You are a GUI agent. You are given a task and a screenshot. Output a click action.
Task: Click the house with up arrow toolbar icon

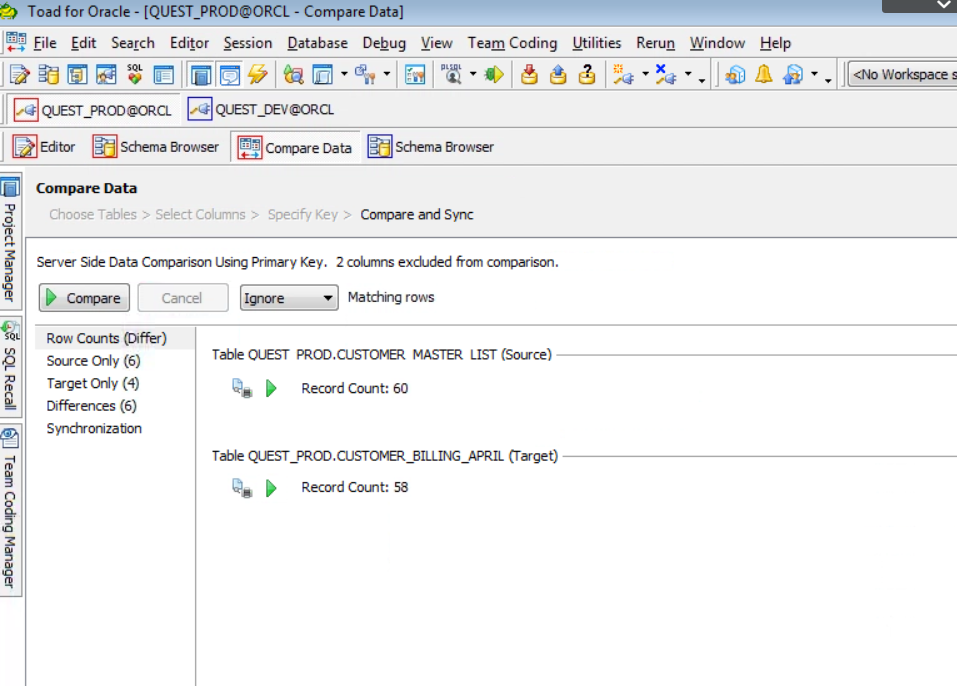coord(793,74)
